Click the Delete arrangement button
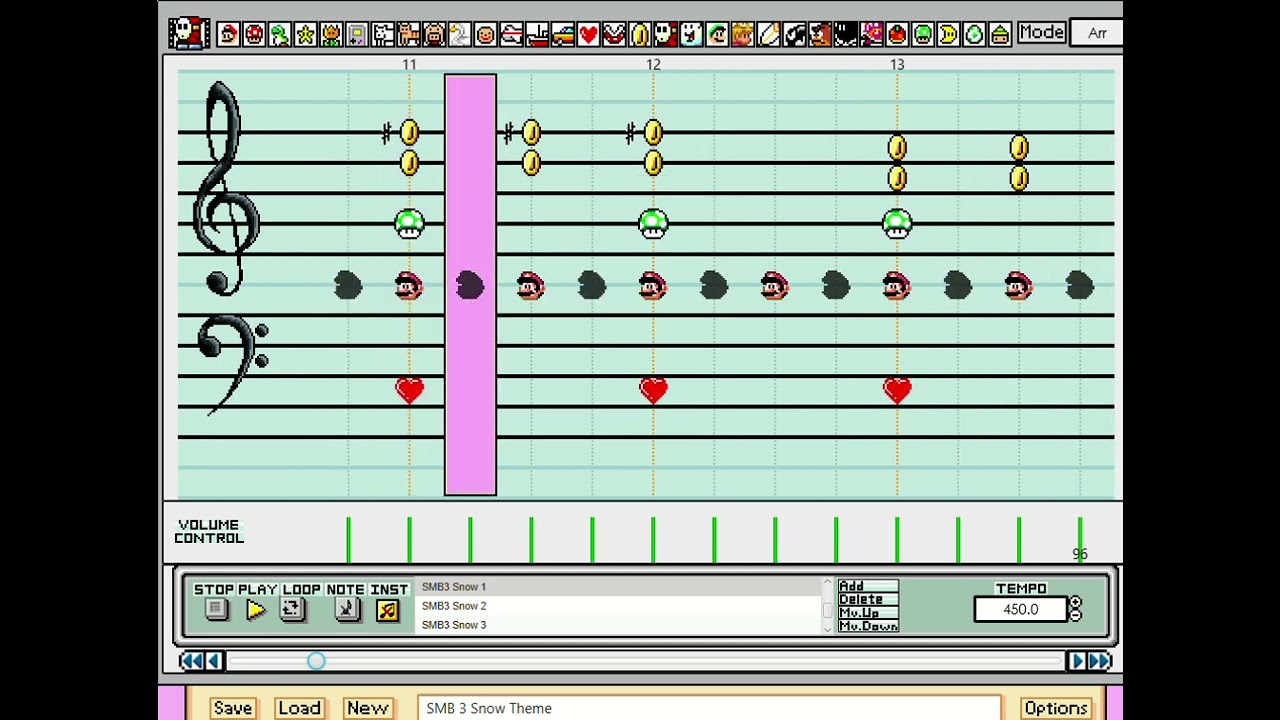 coord(868,599)
